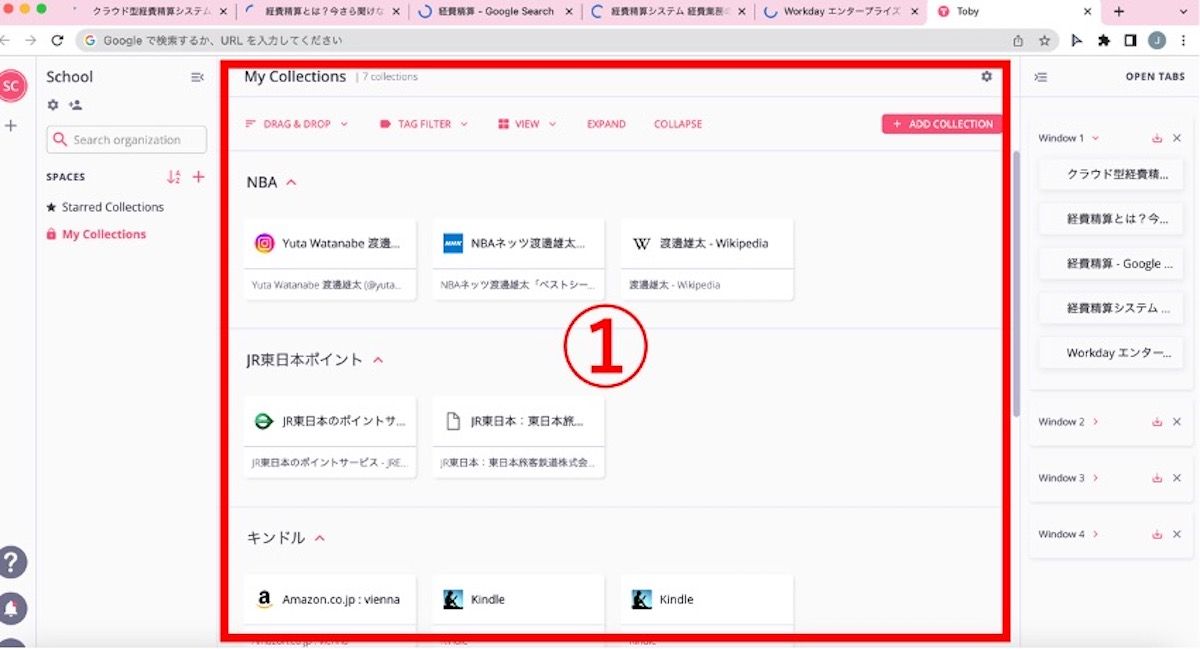Viewport: 1200px width, 649px height.
Task: Open the View dropdown
Action: click(527, 124)
